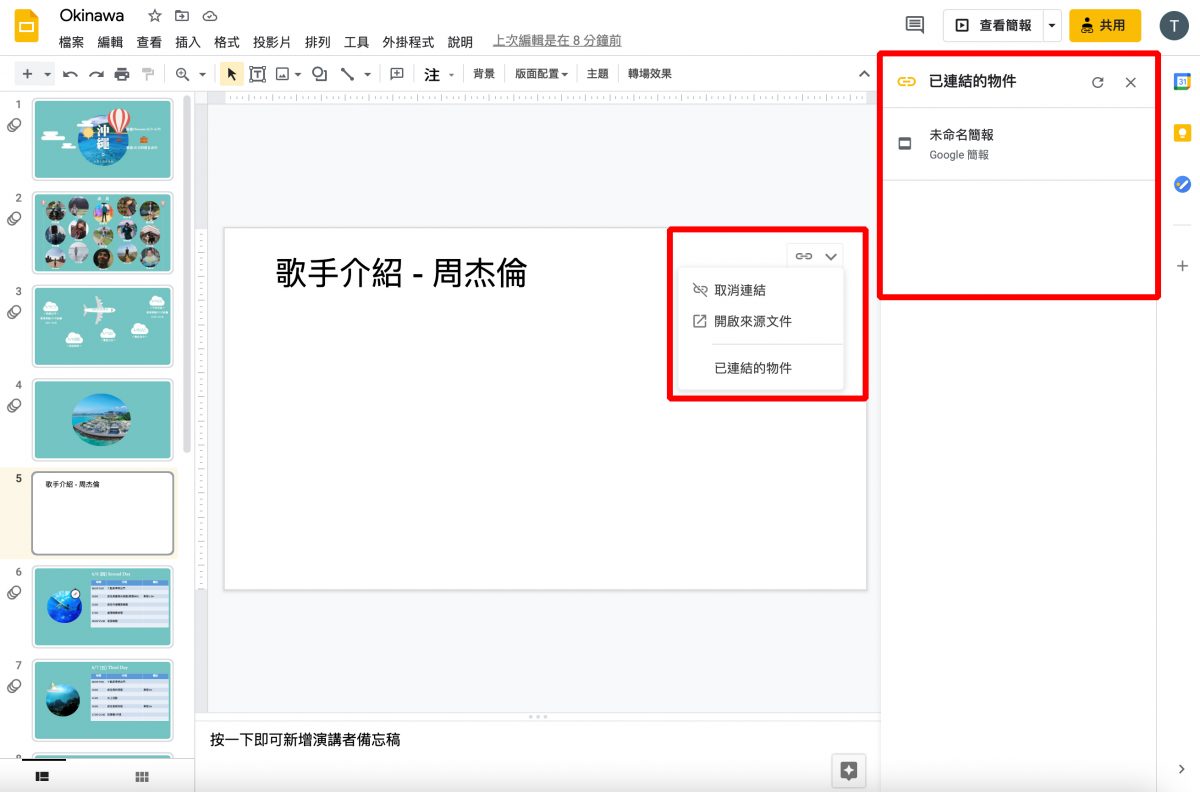
Task: Select the paint format tool
Action: 148,74
